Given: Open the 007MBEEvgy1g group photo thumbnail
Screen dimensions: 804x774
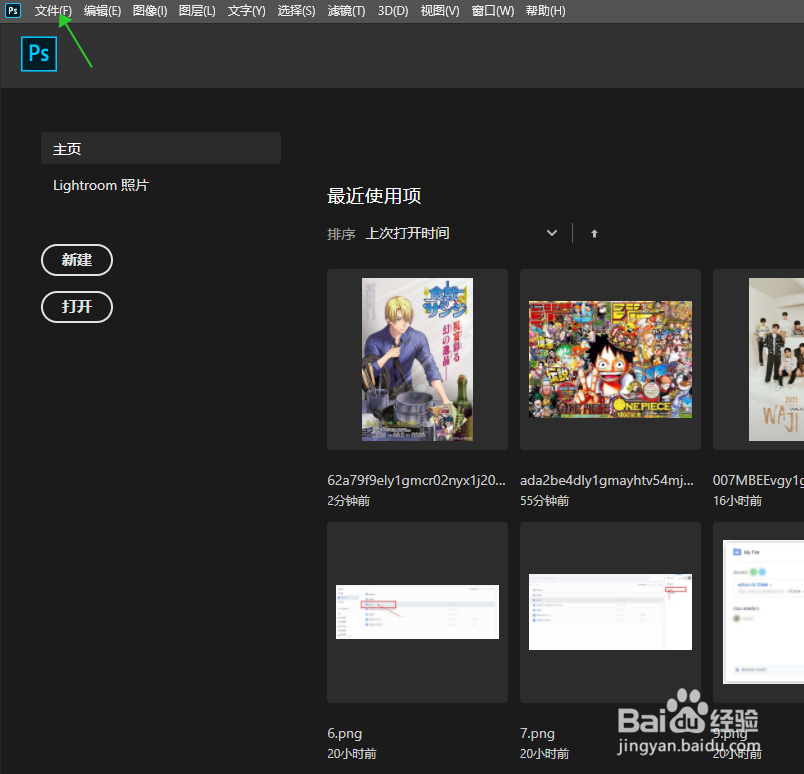Looking at the screenshot, I should click(758, 360).
